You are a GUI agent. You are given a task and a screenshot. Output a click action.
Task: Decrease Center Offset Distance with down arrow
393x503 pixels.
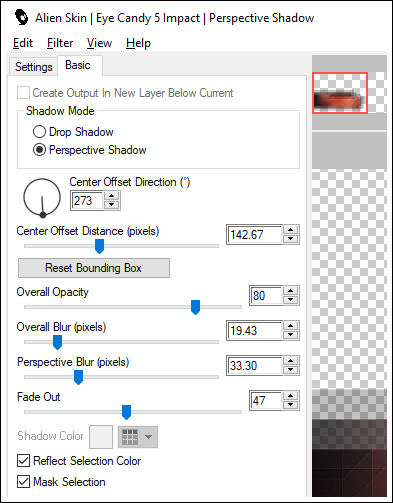(291, 239)
